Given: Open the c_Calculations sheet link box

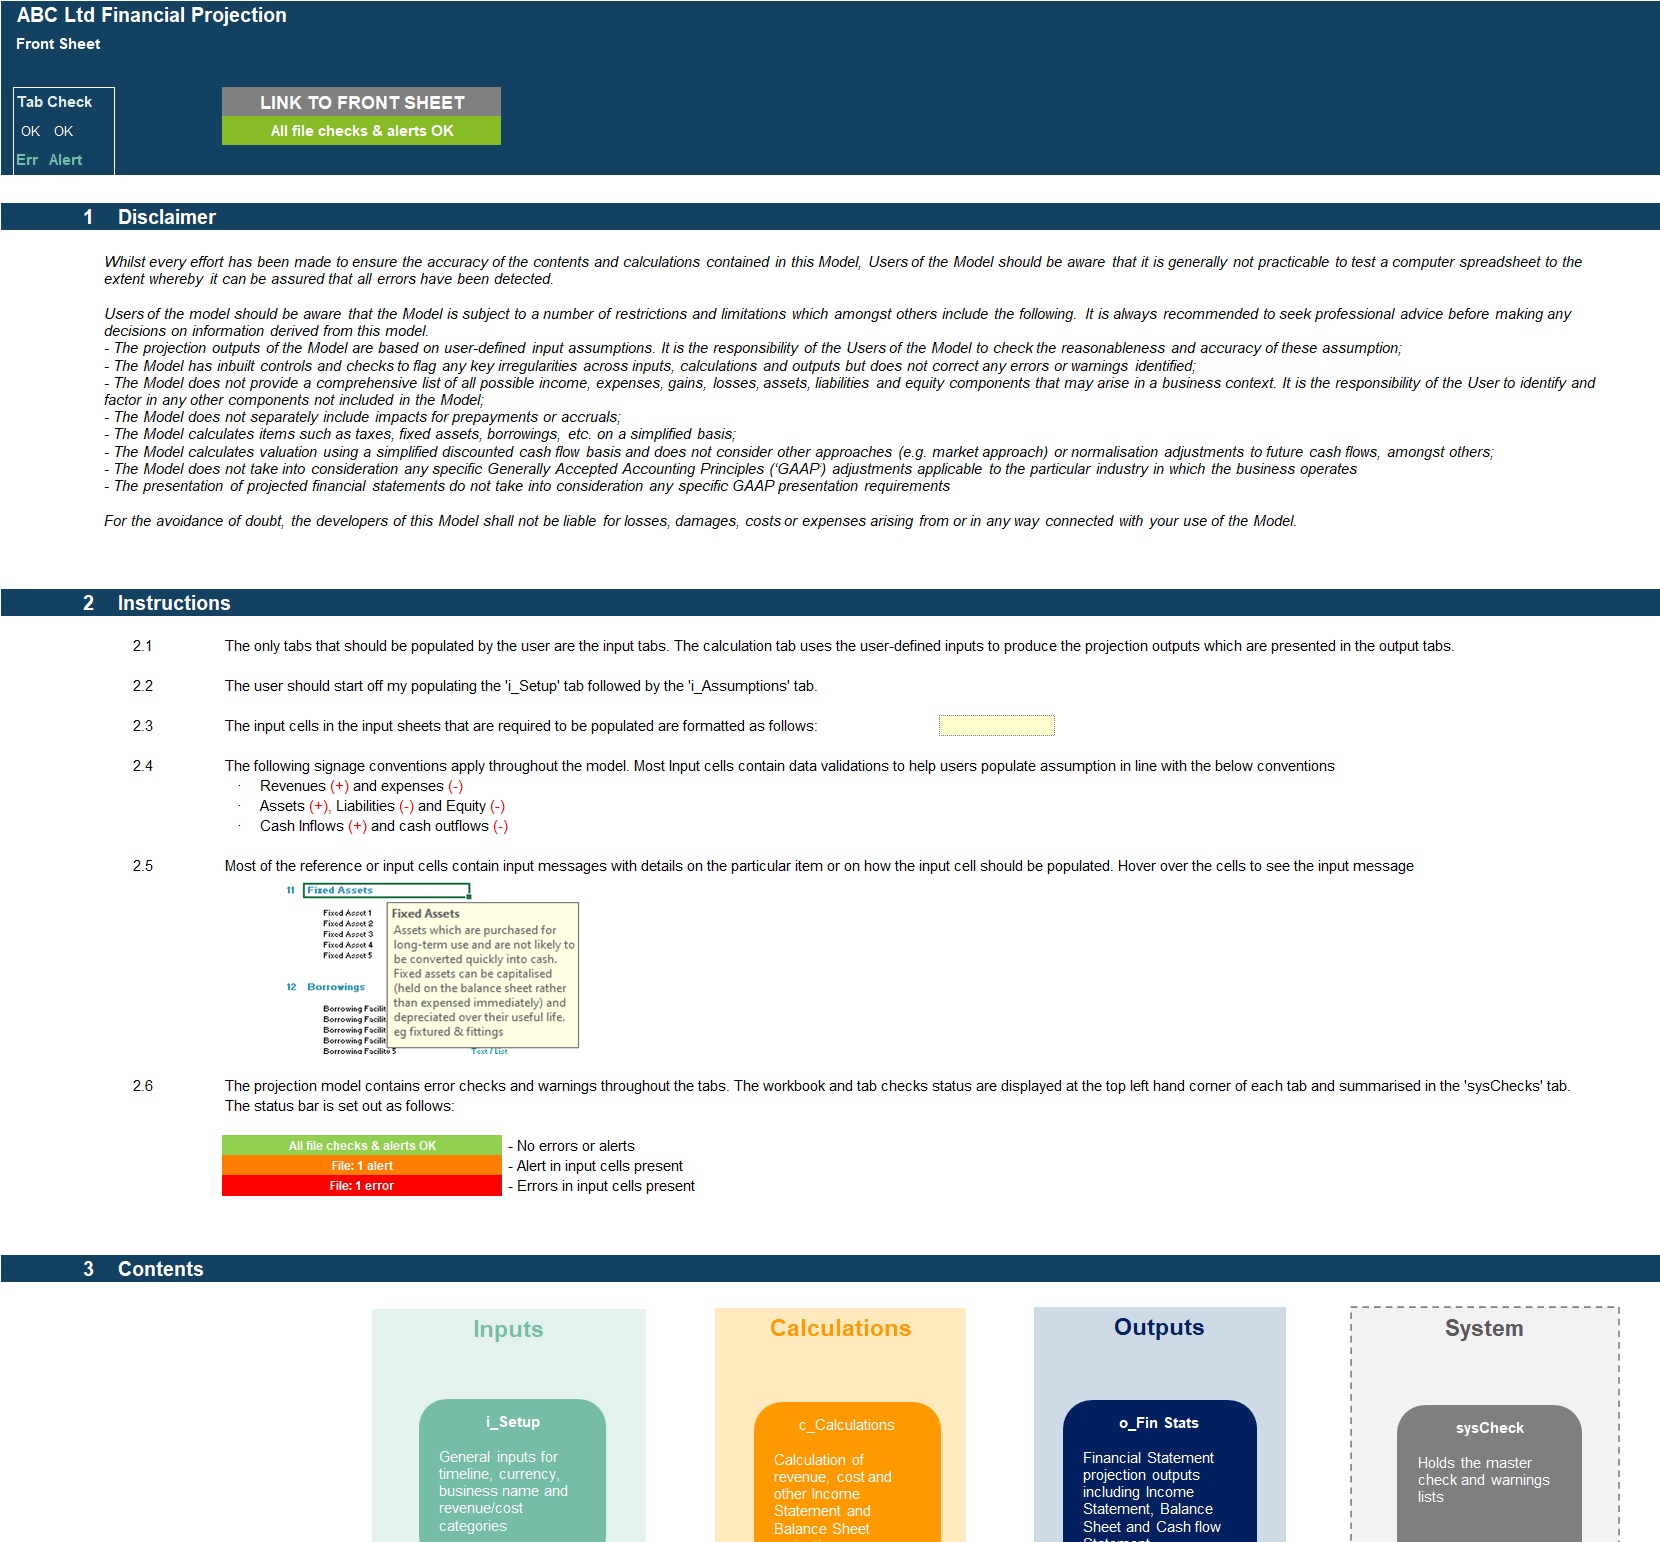Looking at the screenshot, I should [847, 1472].
